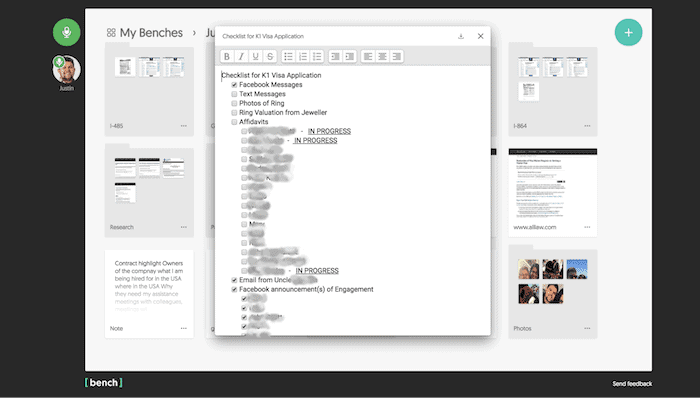This screenshot has width=700, height=398.
Task: Insert a bulleted list
Action: coord(288,56)
